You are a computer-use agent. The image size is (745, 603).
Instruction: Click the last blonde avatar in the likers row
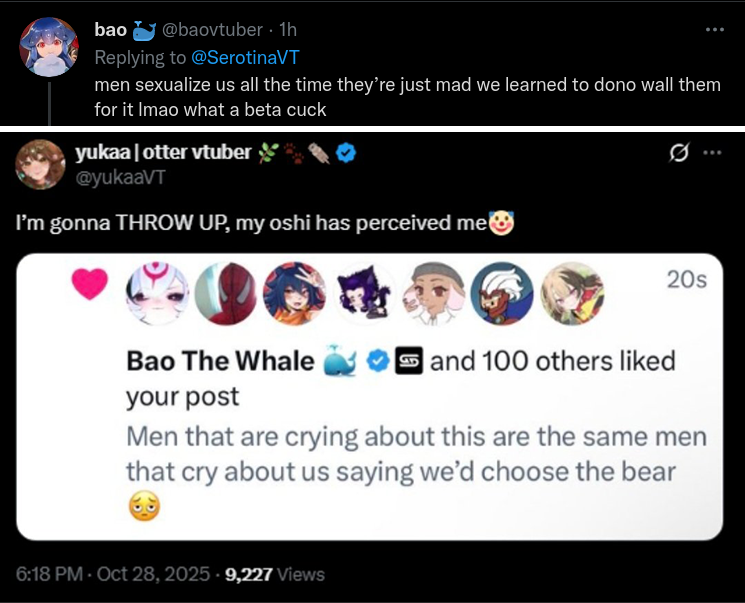[571, 293]
